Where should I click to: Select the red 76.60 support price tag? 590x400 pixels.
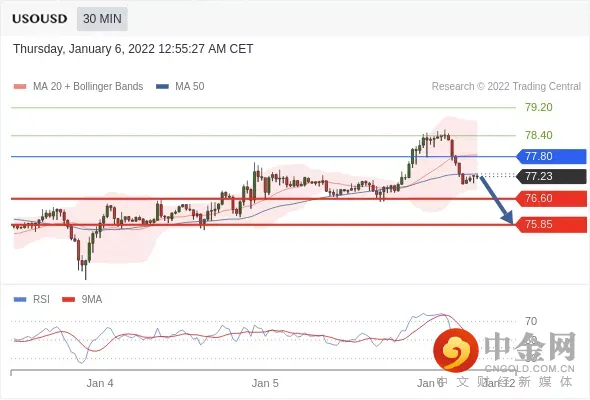[551, 198]
